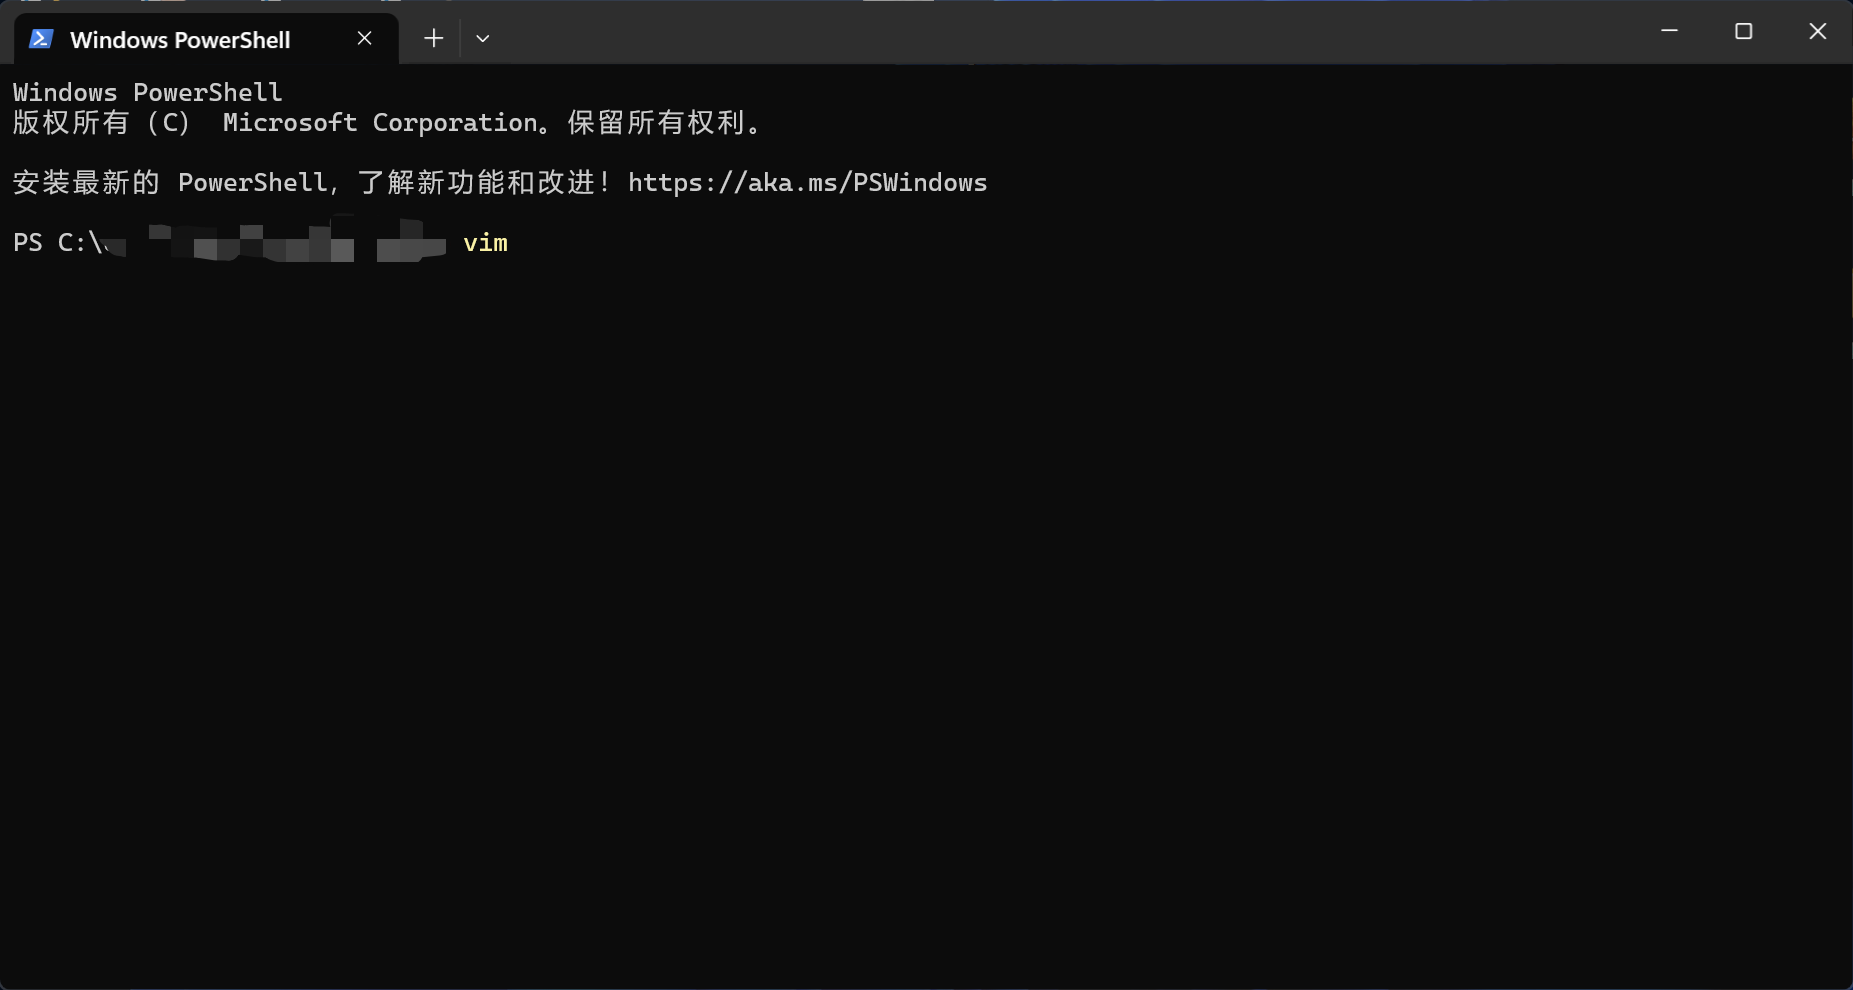This screenshot has height=990, width=1853.
Task: Minimize the terminal window
Action: tap(1669, 31)
